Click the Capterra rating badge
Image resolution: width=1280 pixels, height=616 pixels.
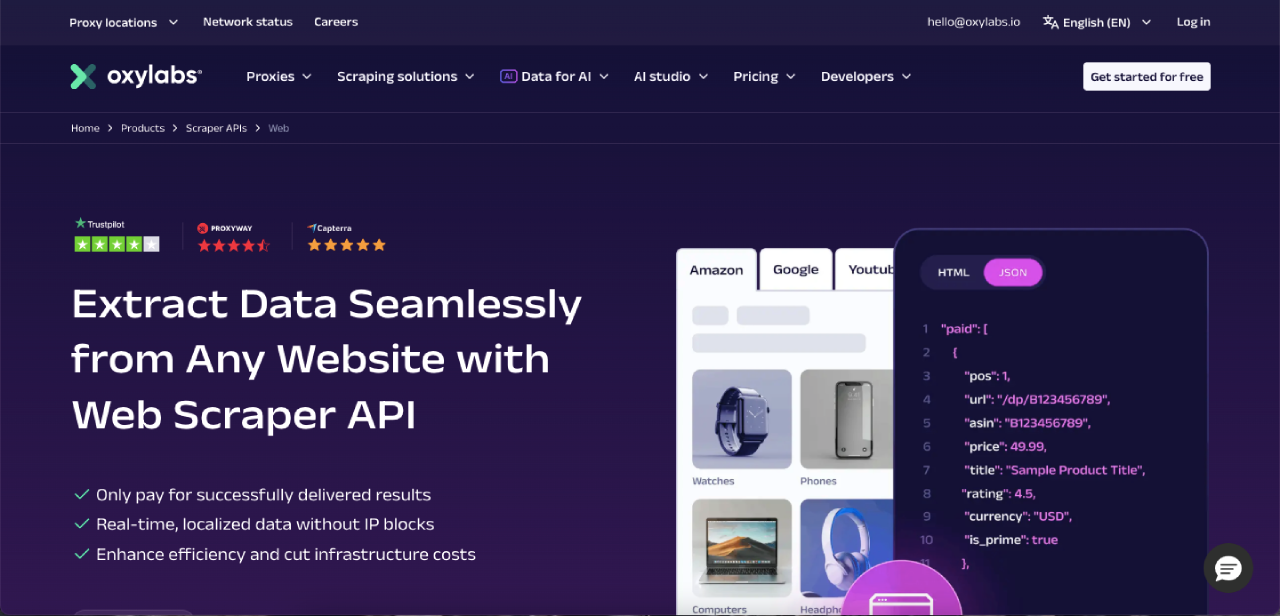pyautogui.click(x=346, y=237)
